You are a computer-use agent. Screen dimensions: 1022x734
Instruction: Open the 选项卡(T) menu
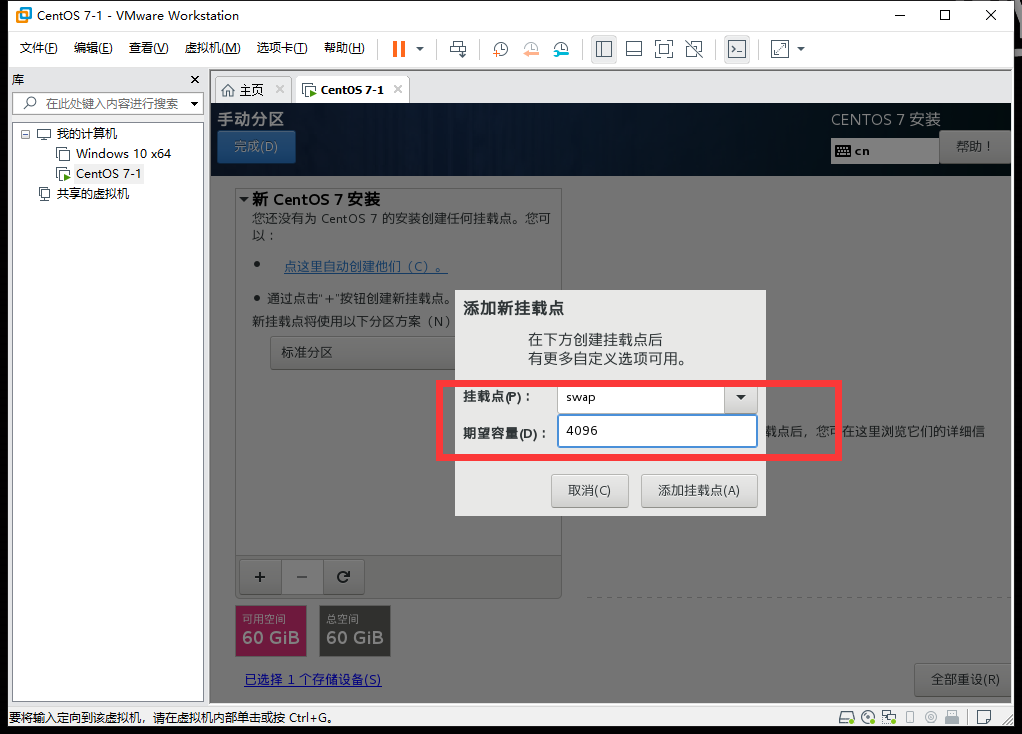pos(282,48)
